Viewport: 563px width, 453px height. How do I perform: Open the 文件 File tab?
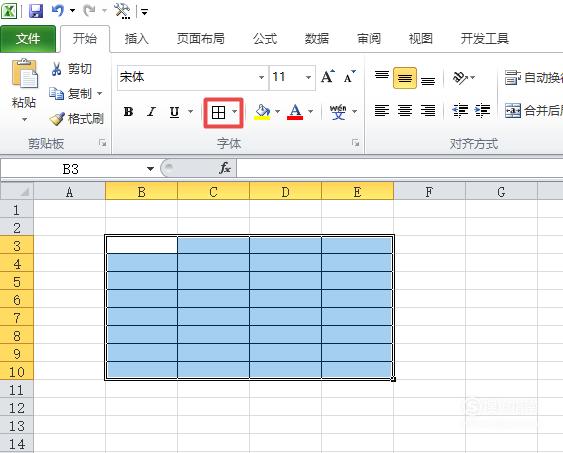[28, 38]
